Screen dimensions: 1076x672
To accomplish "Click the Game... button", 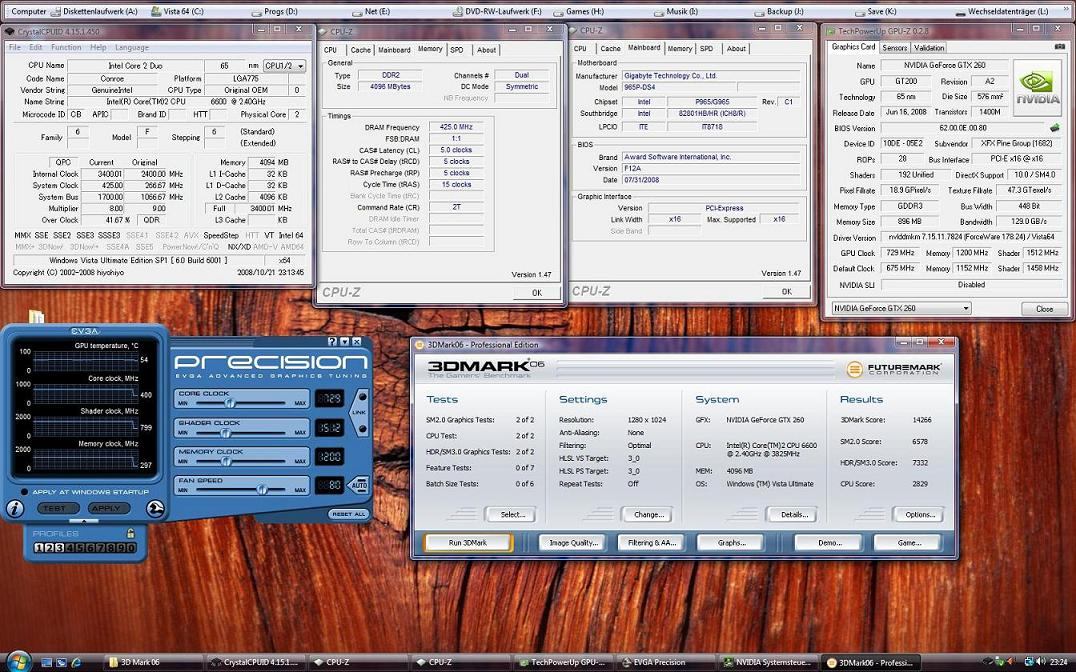I will [x=909, y=542].
